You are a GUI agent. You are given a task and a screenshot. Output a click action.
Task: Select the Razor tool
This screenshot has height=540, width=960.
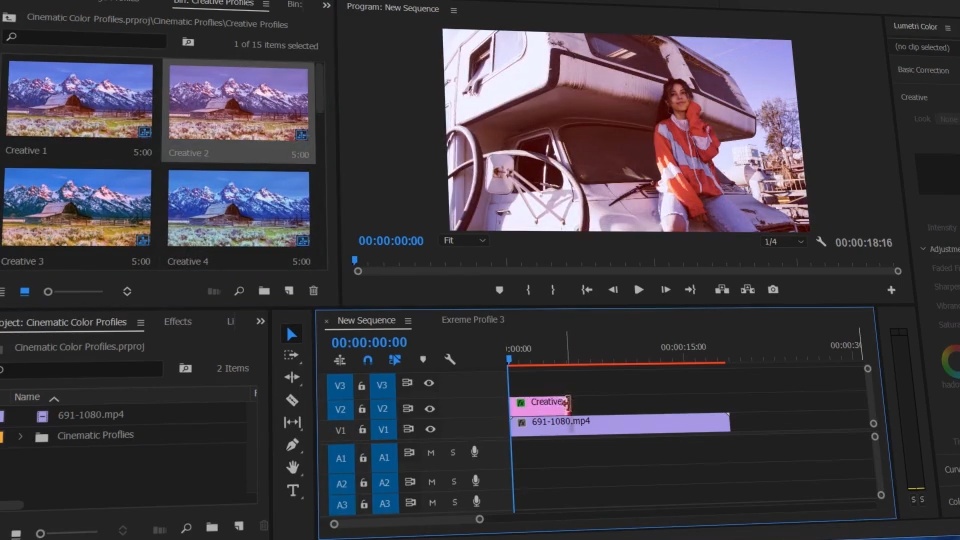(292, 400)
